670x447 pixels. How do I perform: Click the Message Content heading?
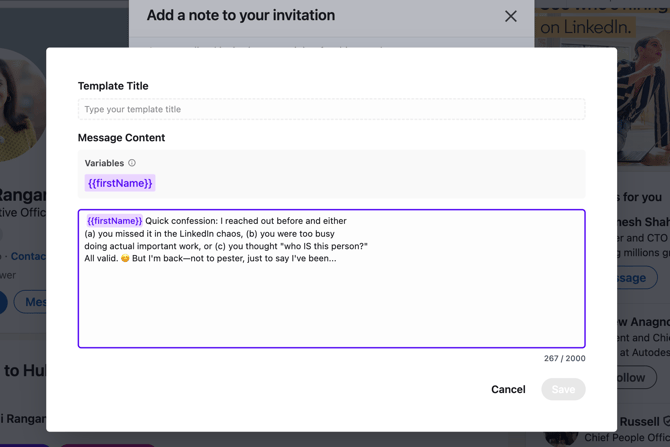pyautogui.click(x=121, y=138)
